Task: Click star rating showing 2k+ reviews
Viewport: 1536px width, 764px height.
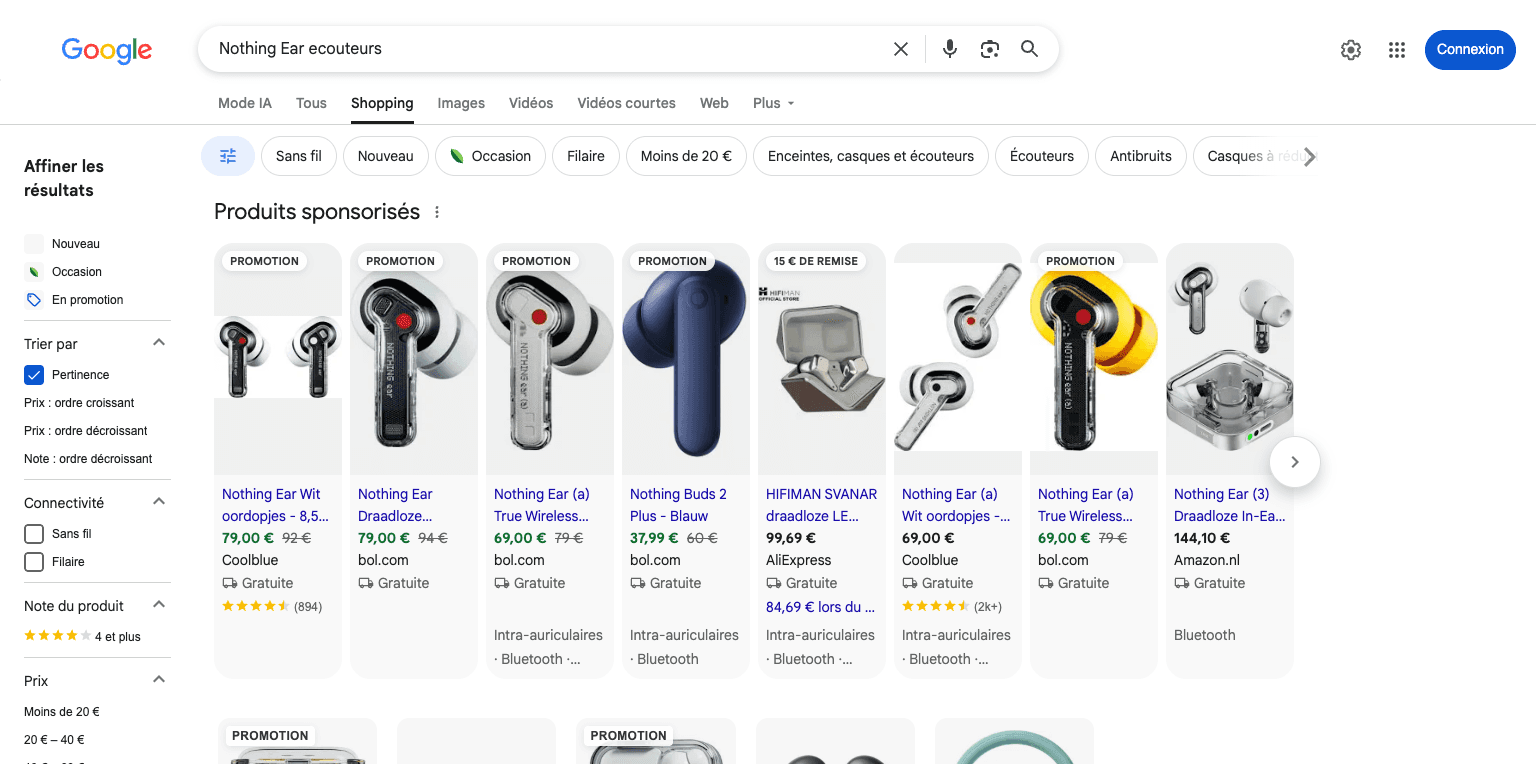Action: point(935,606)
